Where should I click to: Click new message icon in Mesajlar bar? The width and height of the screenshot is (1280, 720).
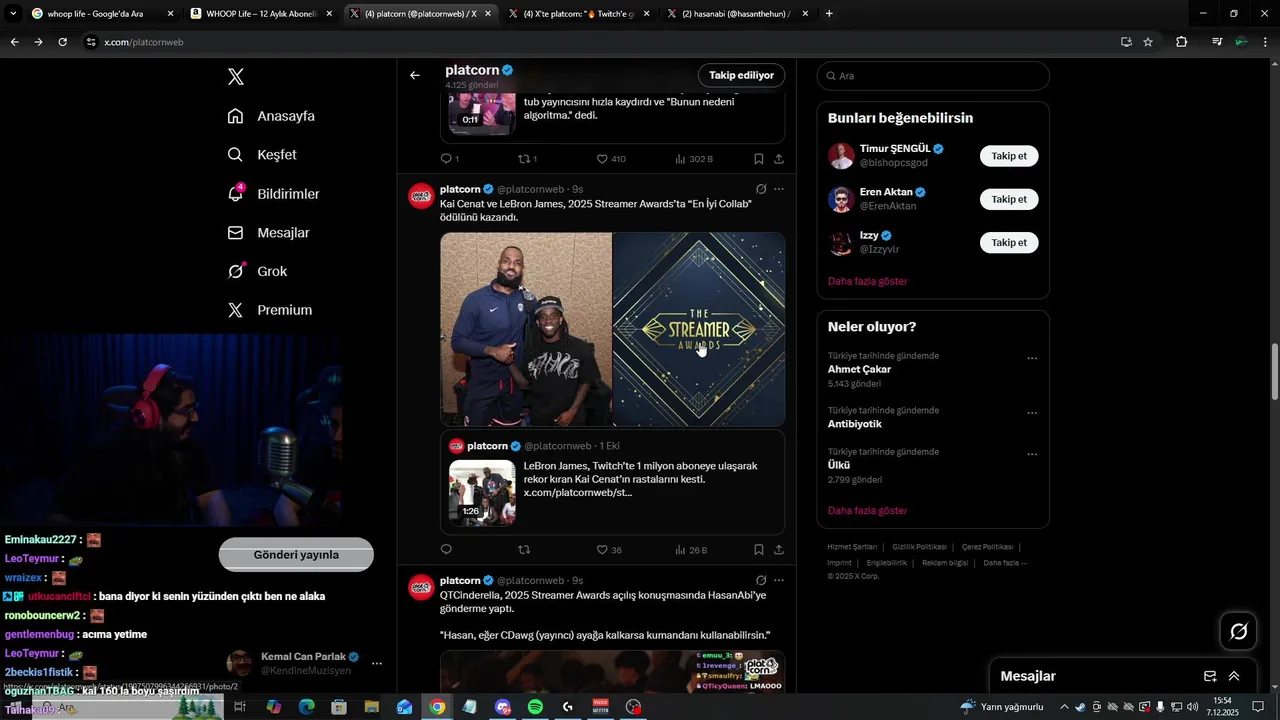tap(1210, 676)
